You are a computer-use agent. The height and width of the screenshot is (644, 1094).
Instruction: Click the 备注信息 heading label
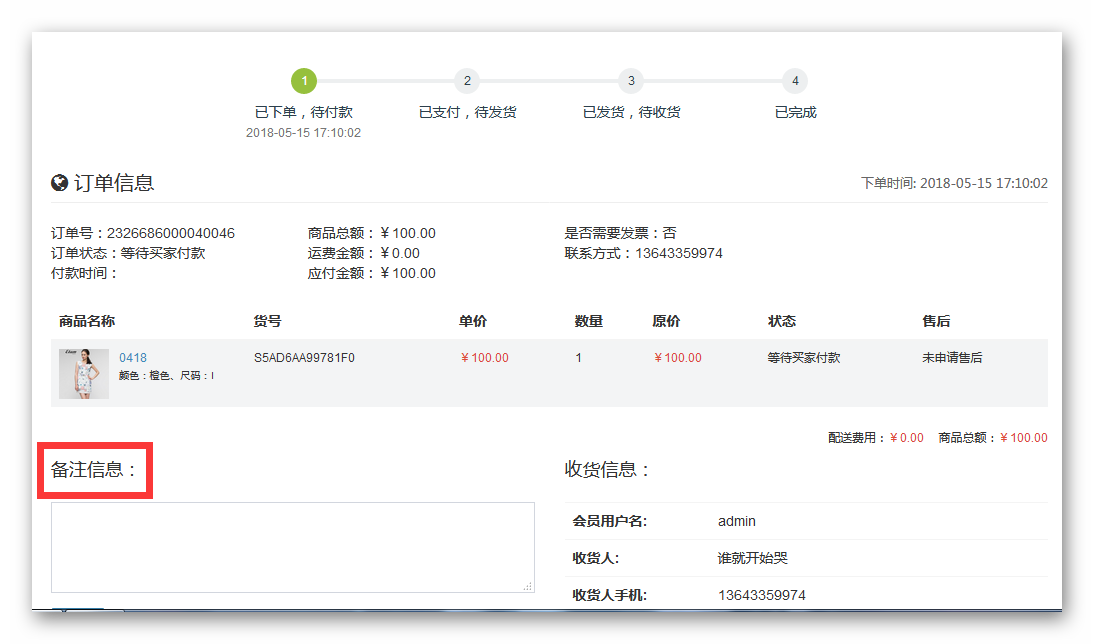94,469
